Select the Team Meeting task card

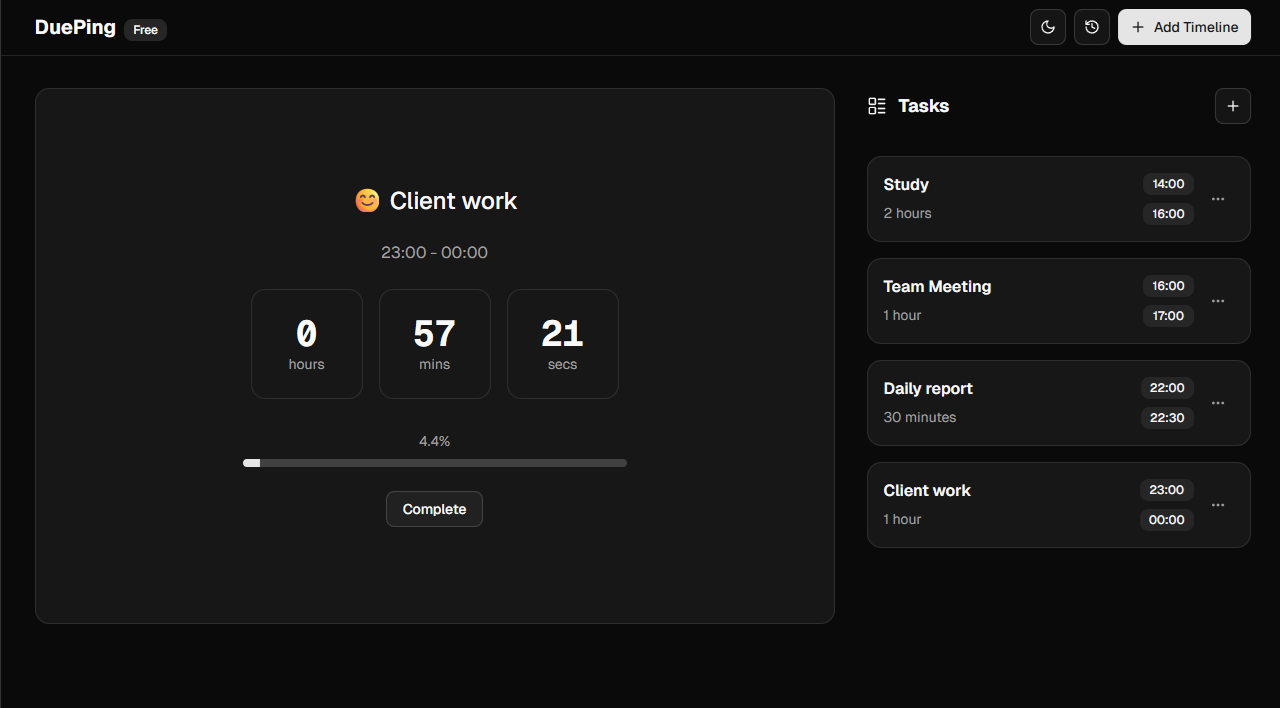(x=1000, y=301)
